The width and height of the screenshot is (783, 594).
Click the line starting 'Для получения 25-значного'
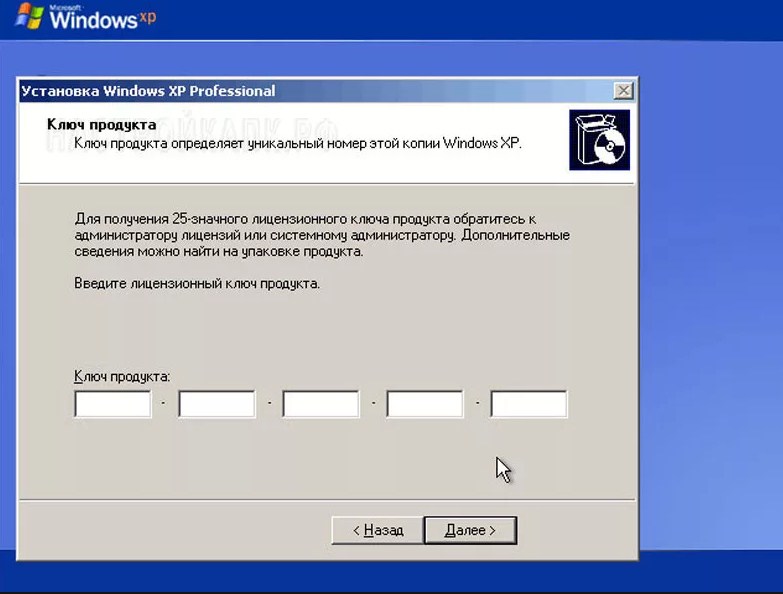coord(305,219)
